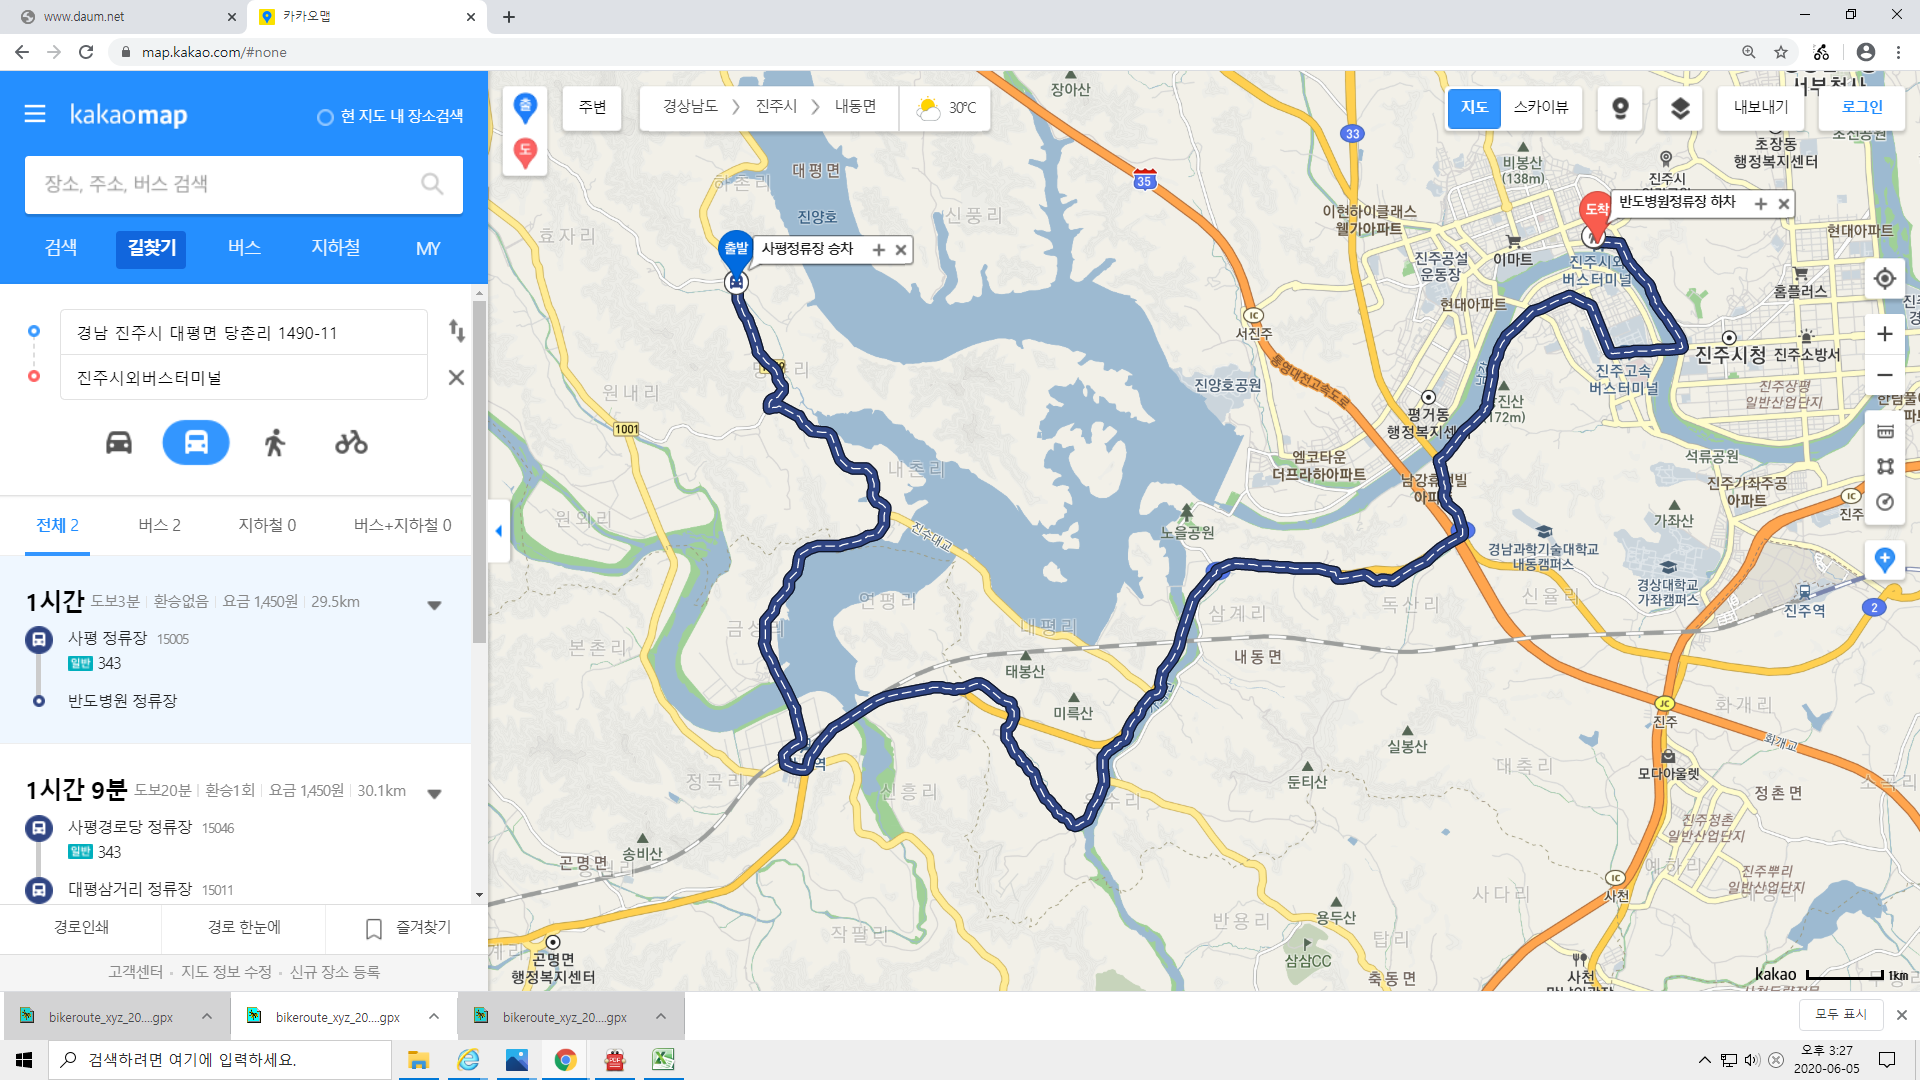Image resolution: width=1920 pixels, height=1080 pixels.
Task: Select the car route mode icon
Action: (x=119, y=442)
